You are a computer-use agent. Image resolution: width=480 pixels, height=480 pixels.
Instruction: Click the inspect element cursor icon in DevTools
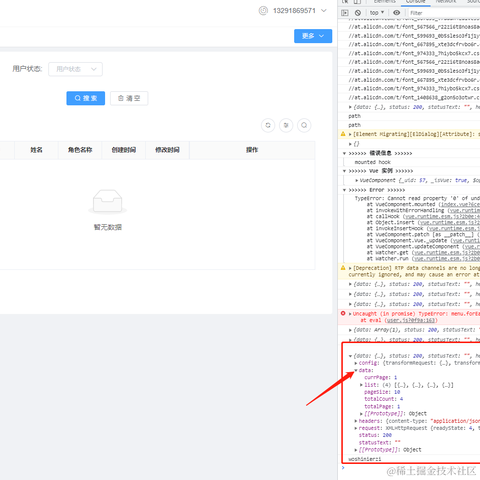(x=345, y=2)
